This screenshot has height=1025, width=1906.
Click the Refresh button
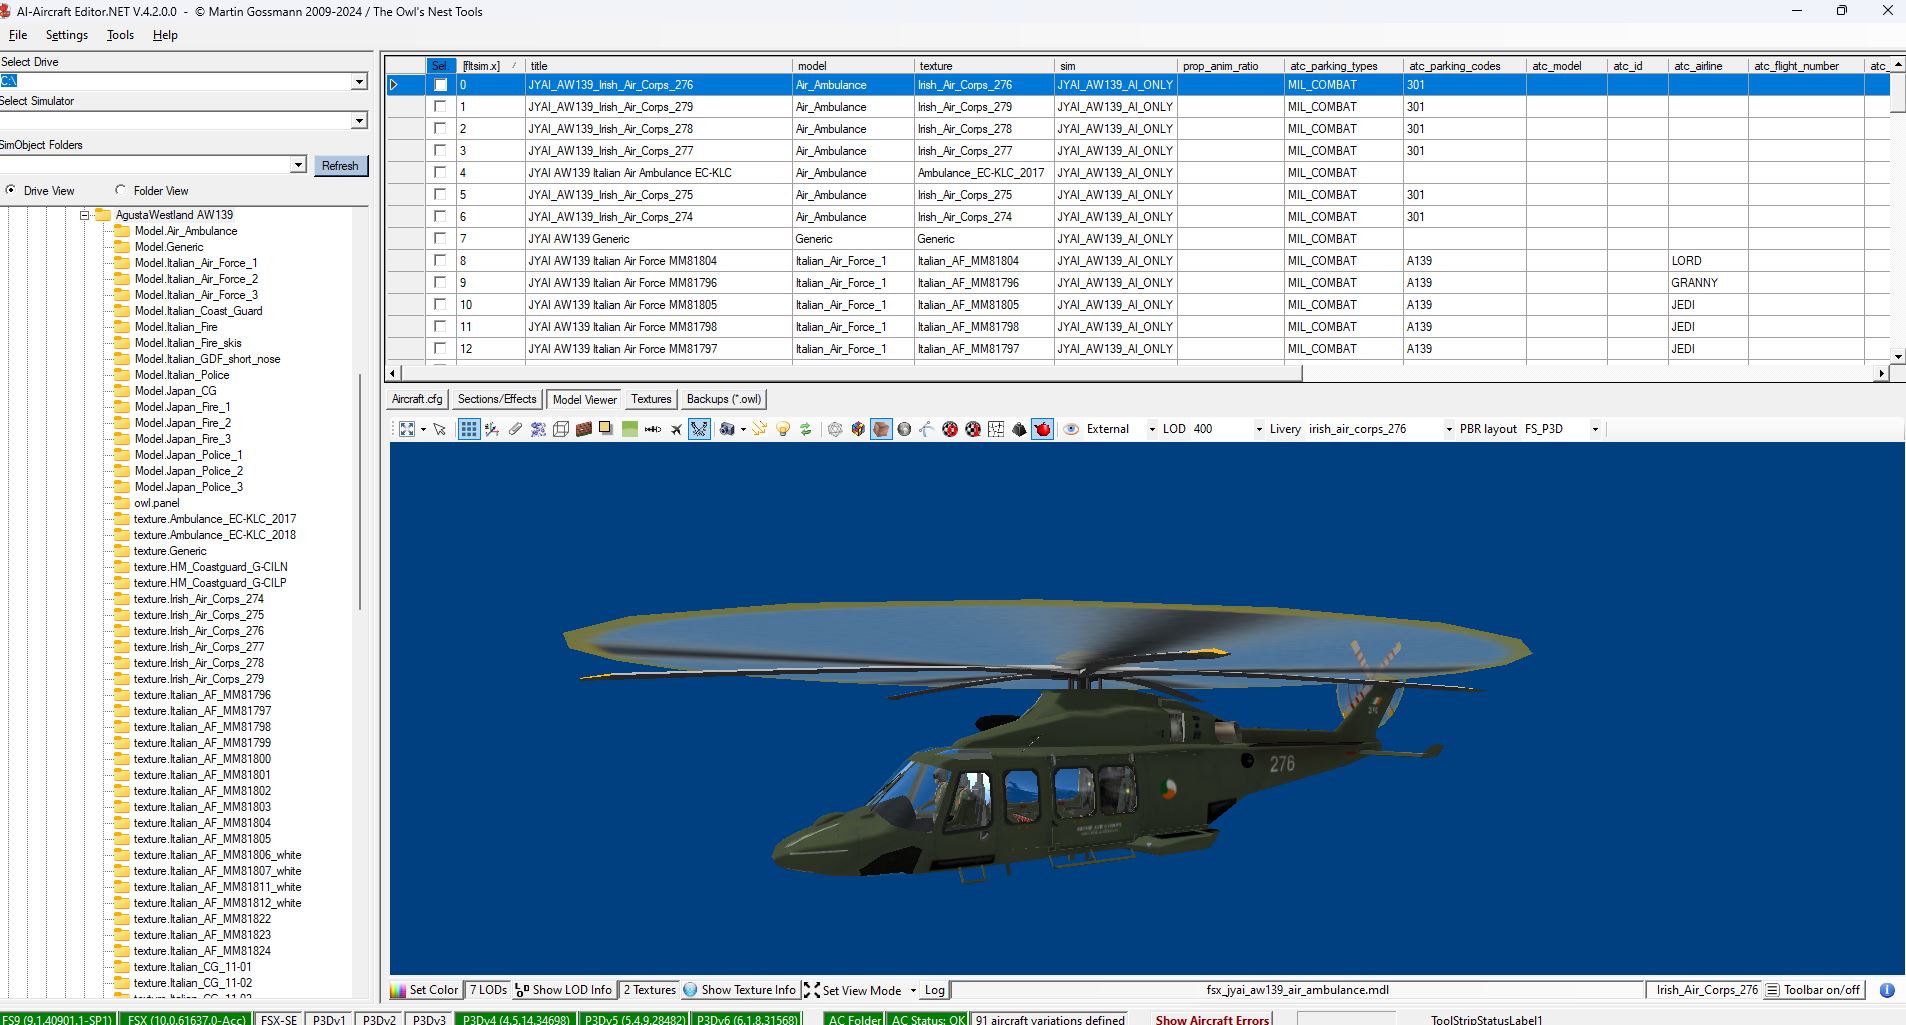pos(340,166)
